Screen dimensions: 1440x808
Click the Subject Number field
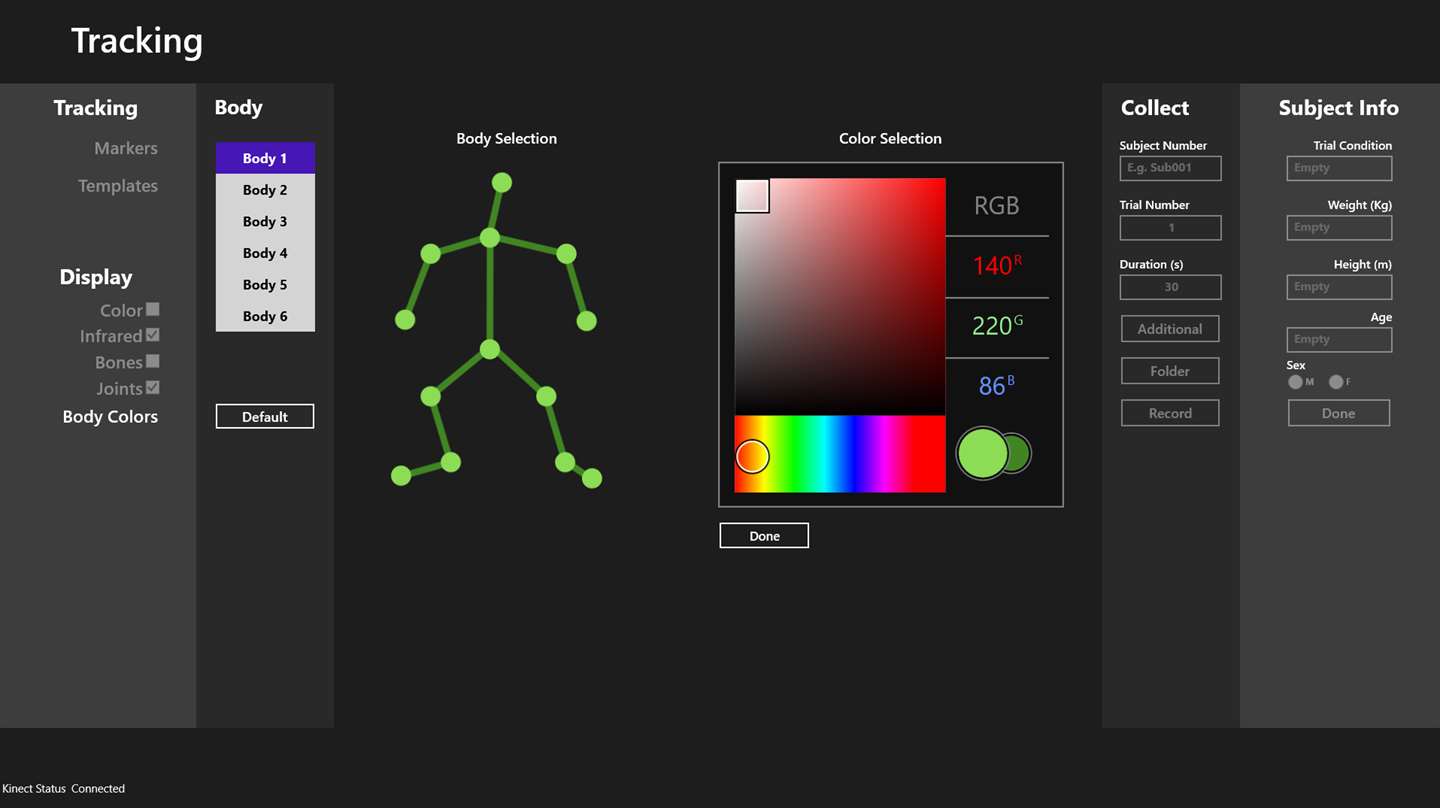click(x=1170, y=168)
